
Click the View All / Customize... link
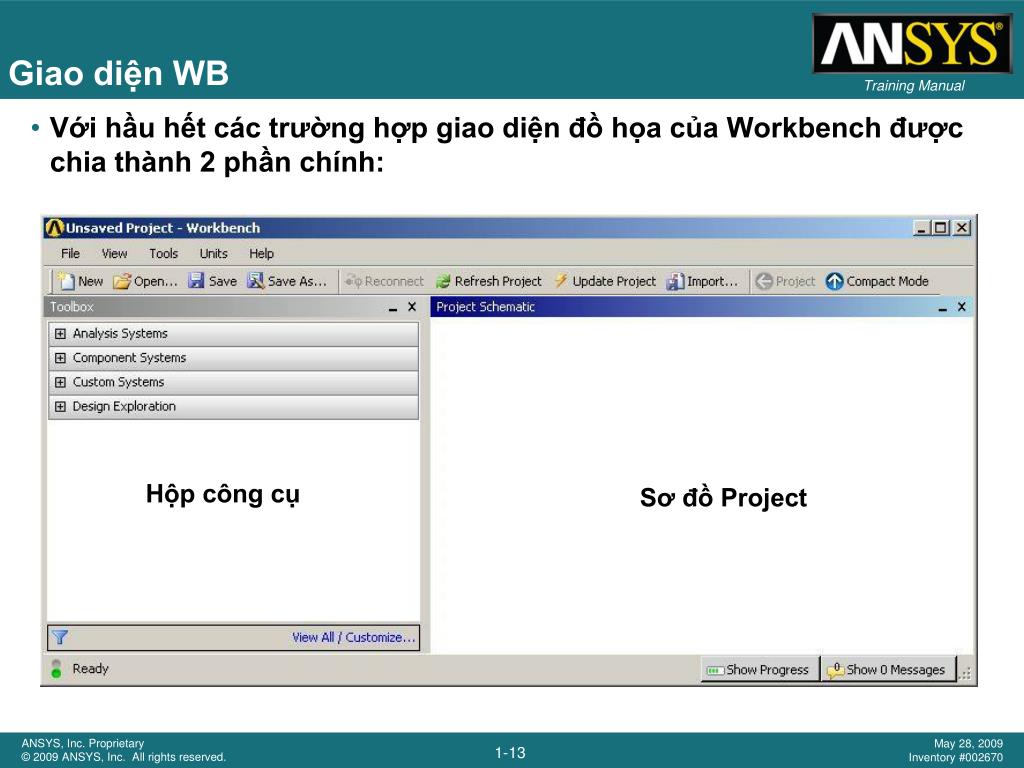[353, 637]
